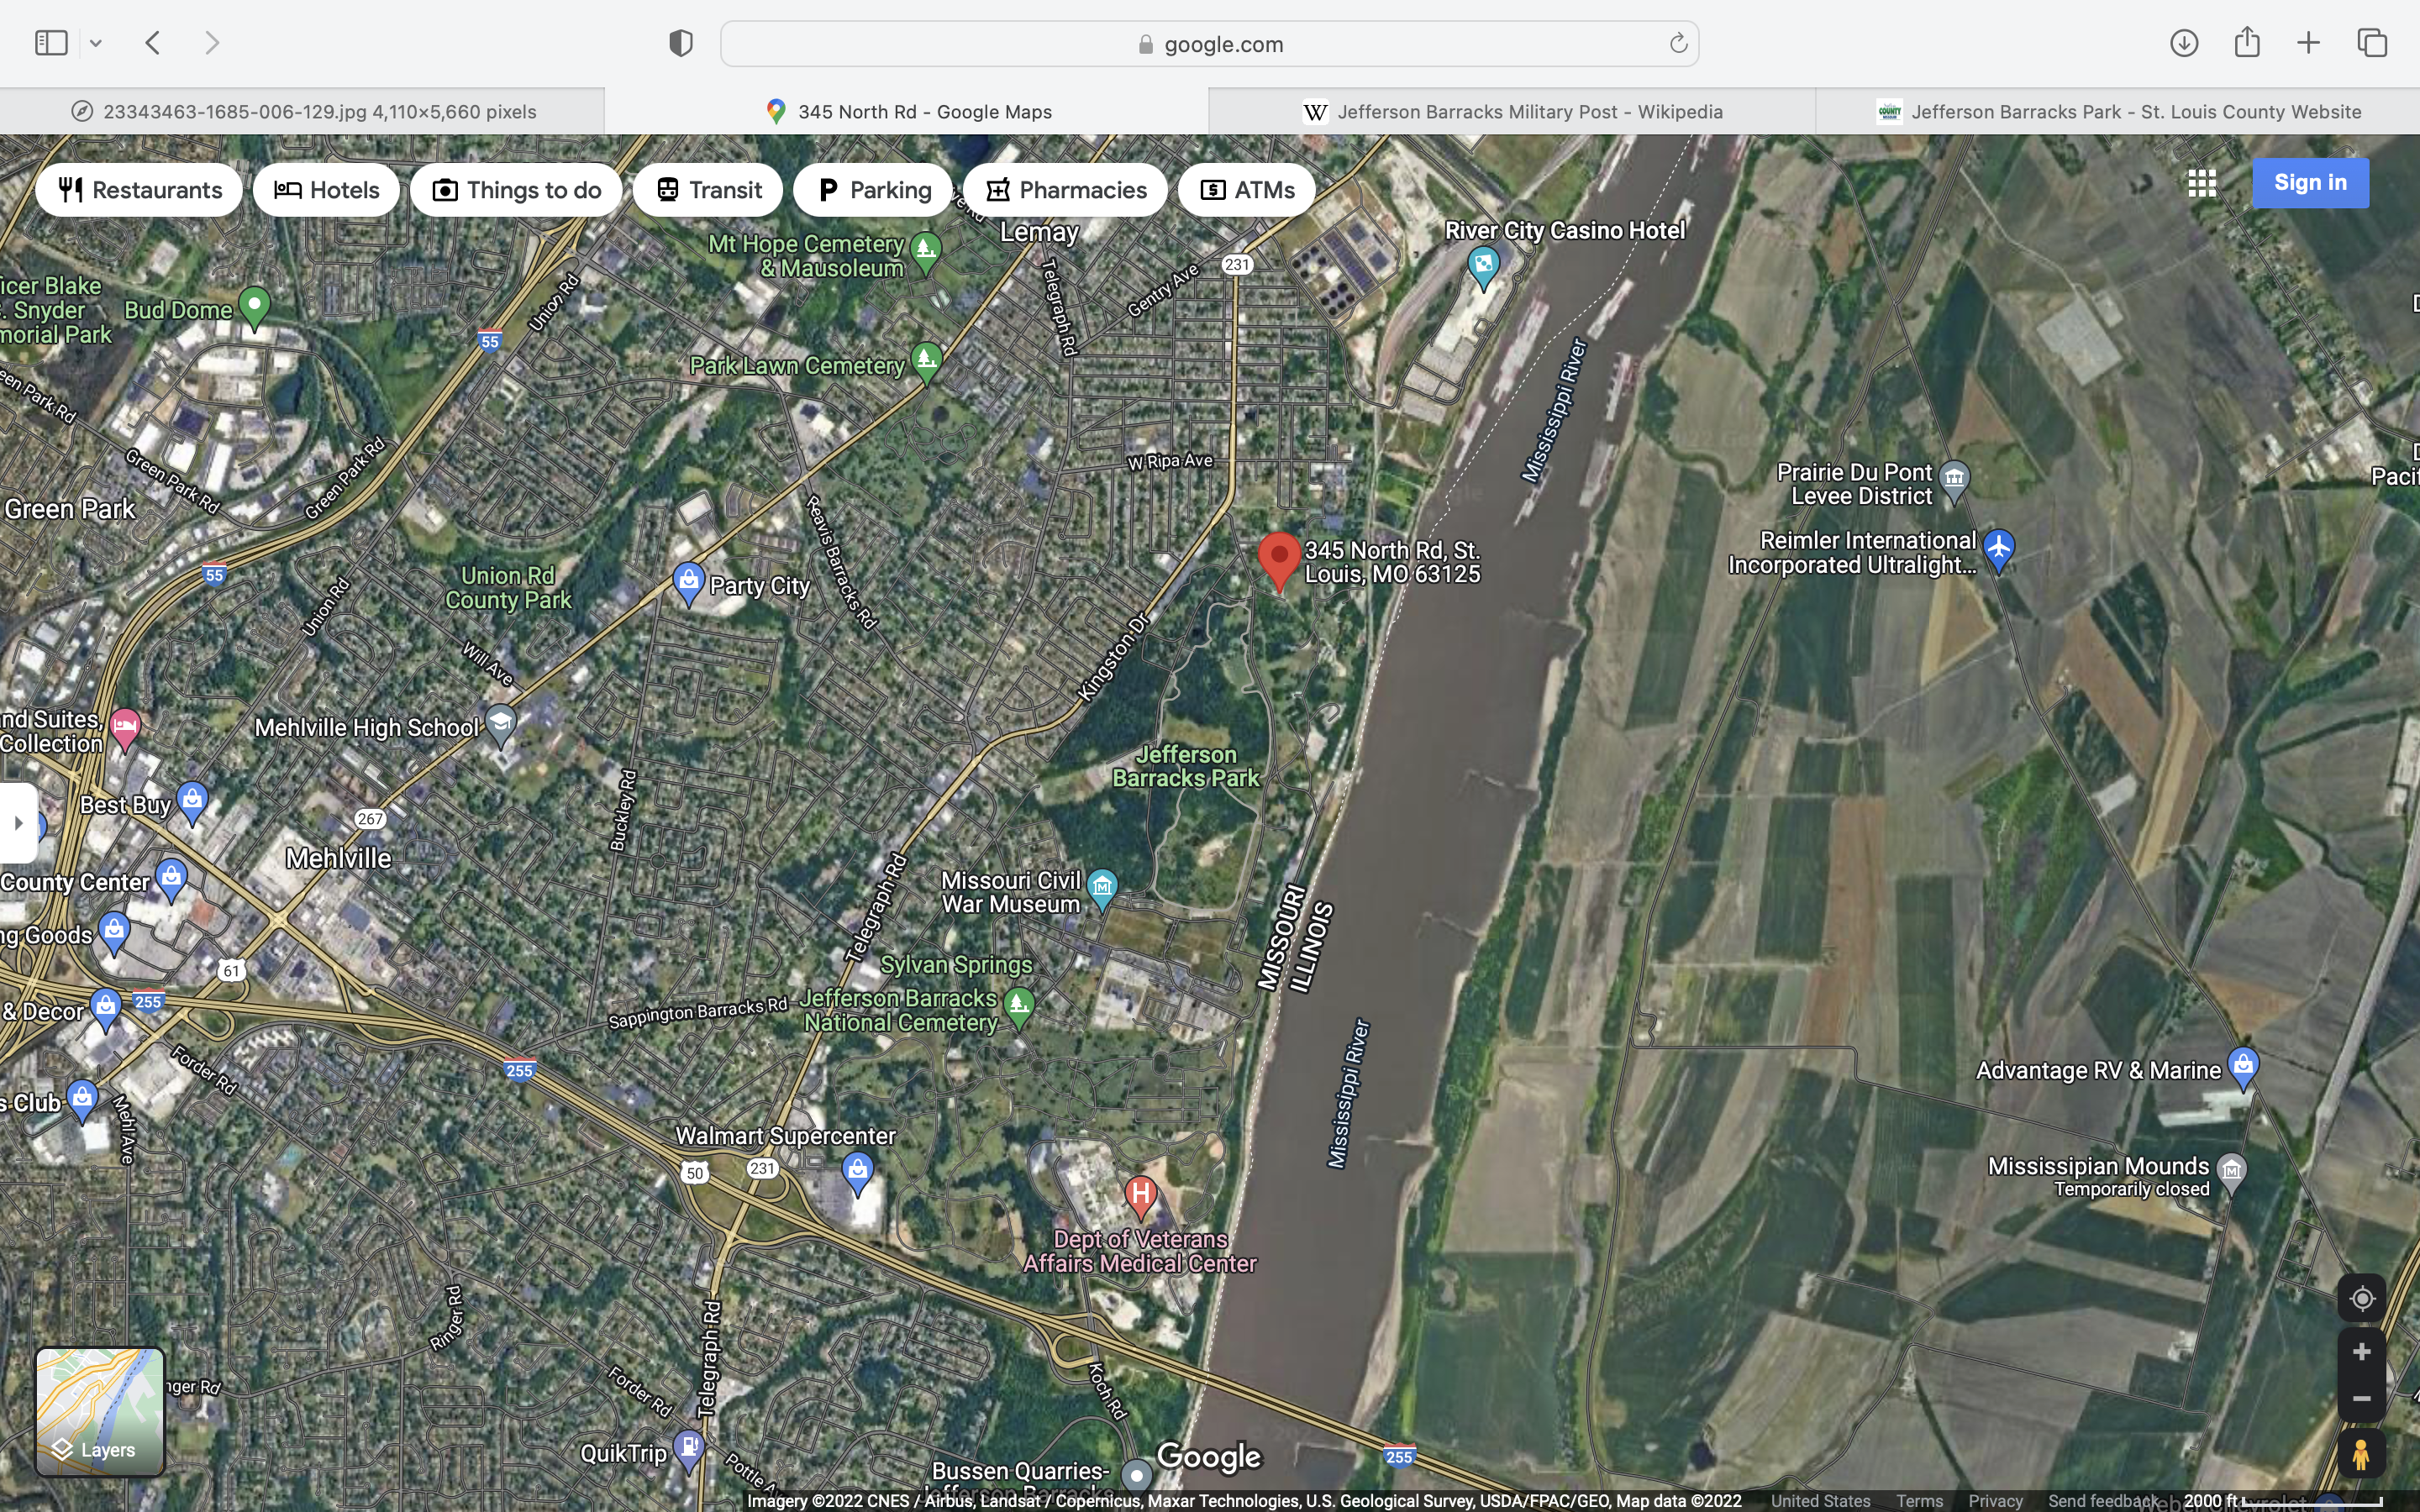Image resolution: width=2420 pixels, height=1512 pixels.
Task: Click the Street View pegman icon
Action: 2361,1454
